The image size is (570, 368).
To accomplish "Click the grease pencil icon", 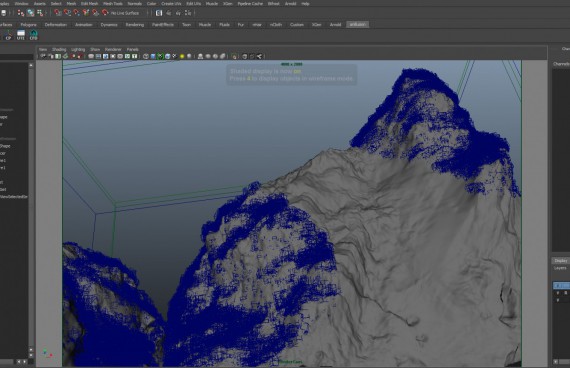I will pos(80,56).
